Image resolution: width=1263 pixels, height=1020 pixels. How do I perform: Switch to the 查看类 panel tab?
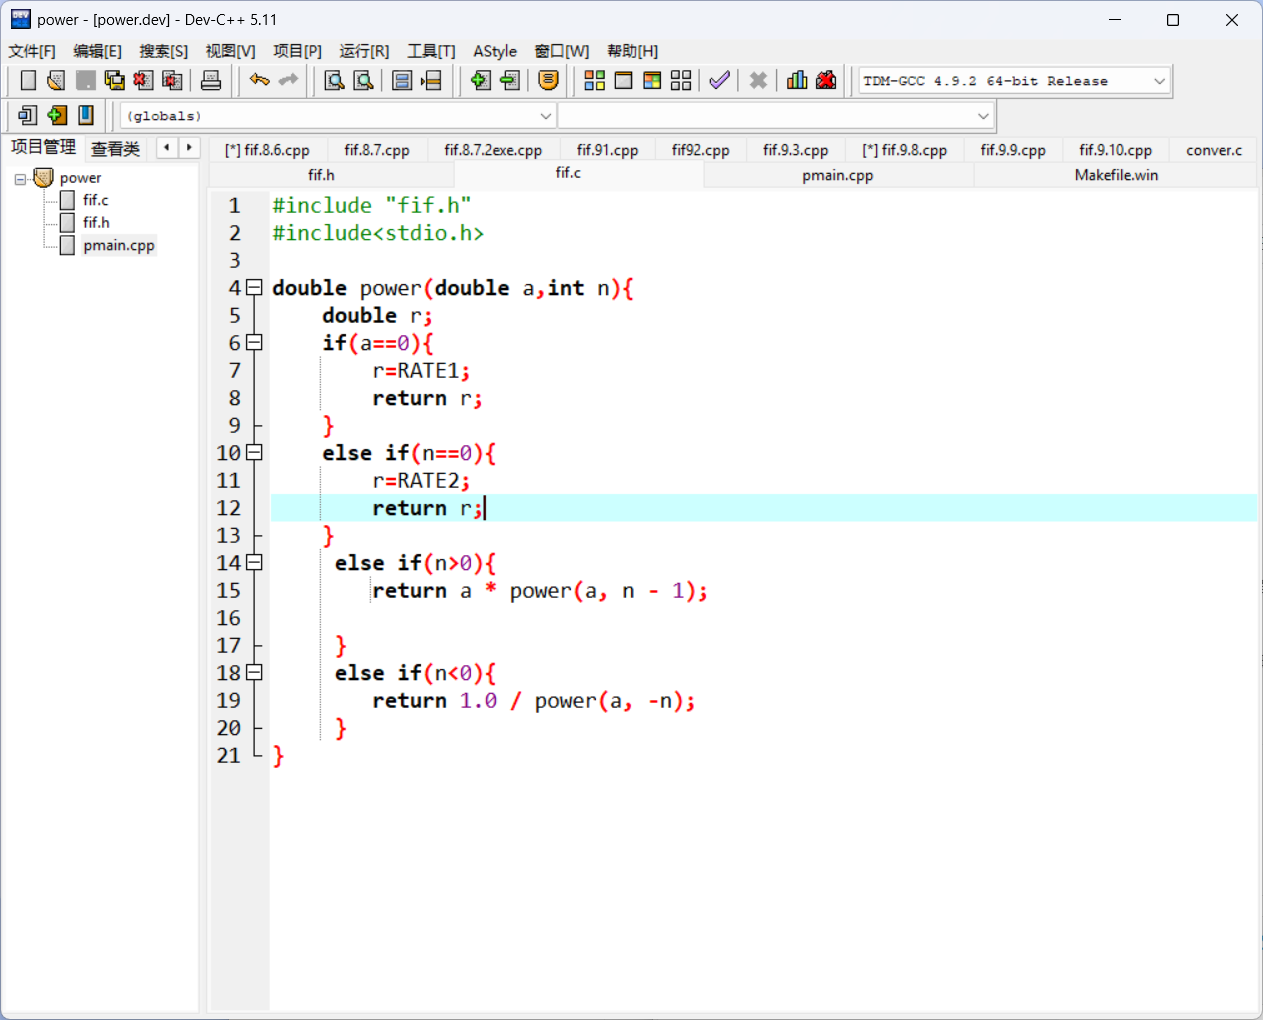tap(115, 149)
